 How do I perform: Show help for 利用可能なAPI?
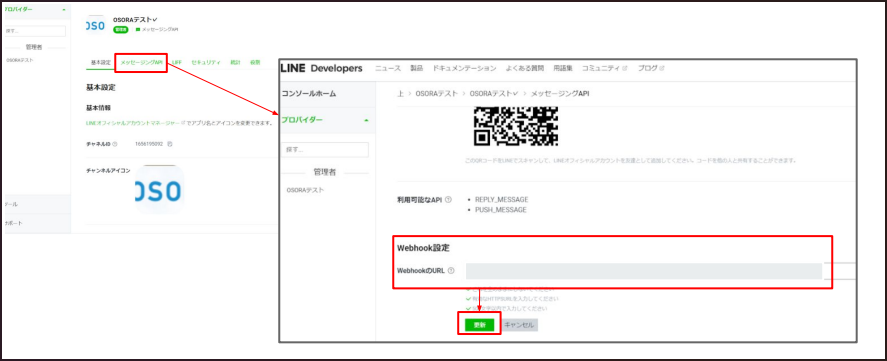[449, 200]
